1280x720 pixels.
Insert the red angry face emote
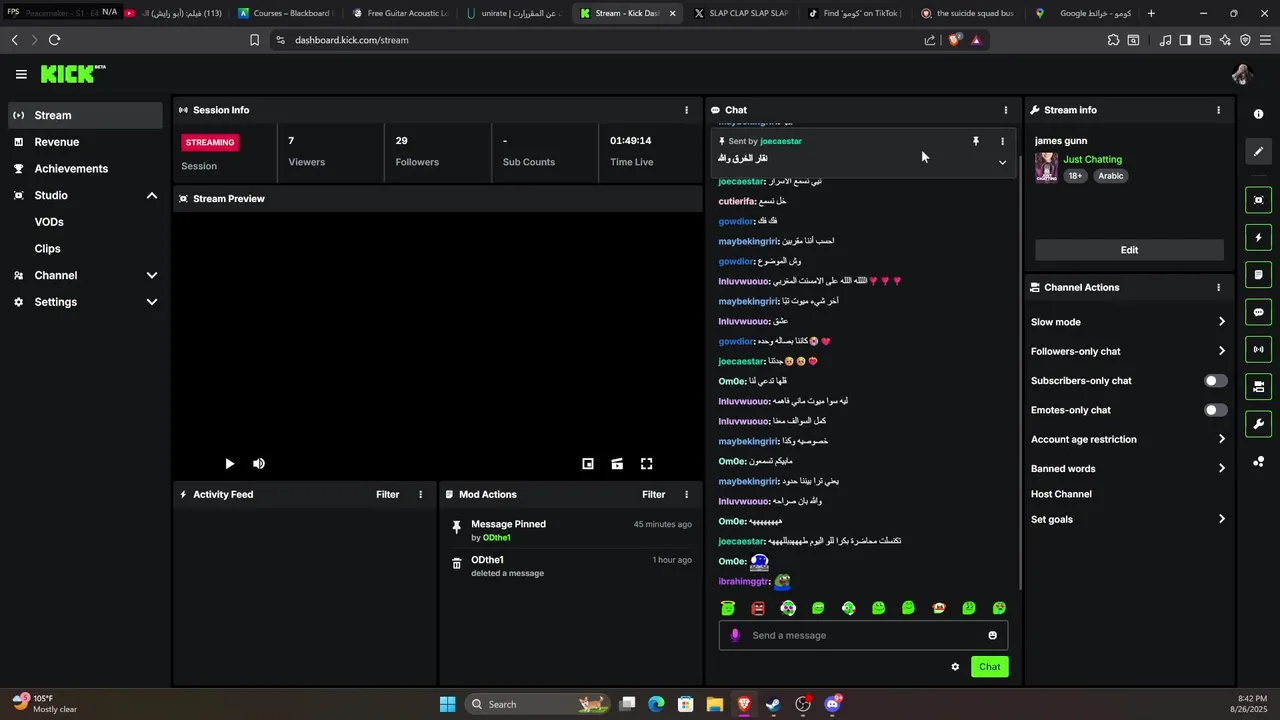point(758,607)
